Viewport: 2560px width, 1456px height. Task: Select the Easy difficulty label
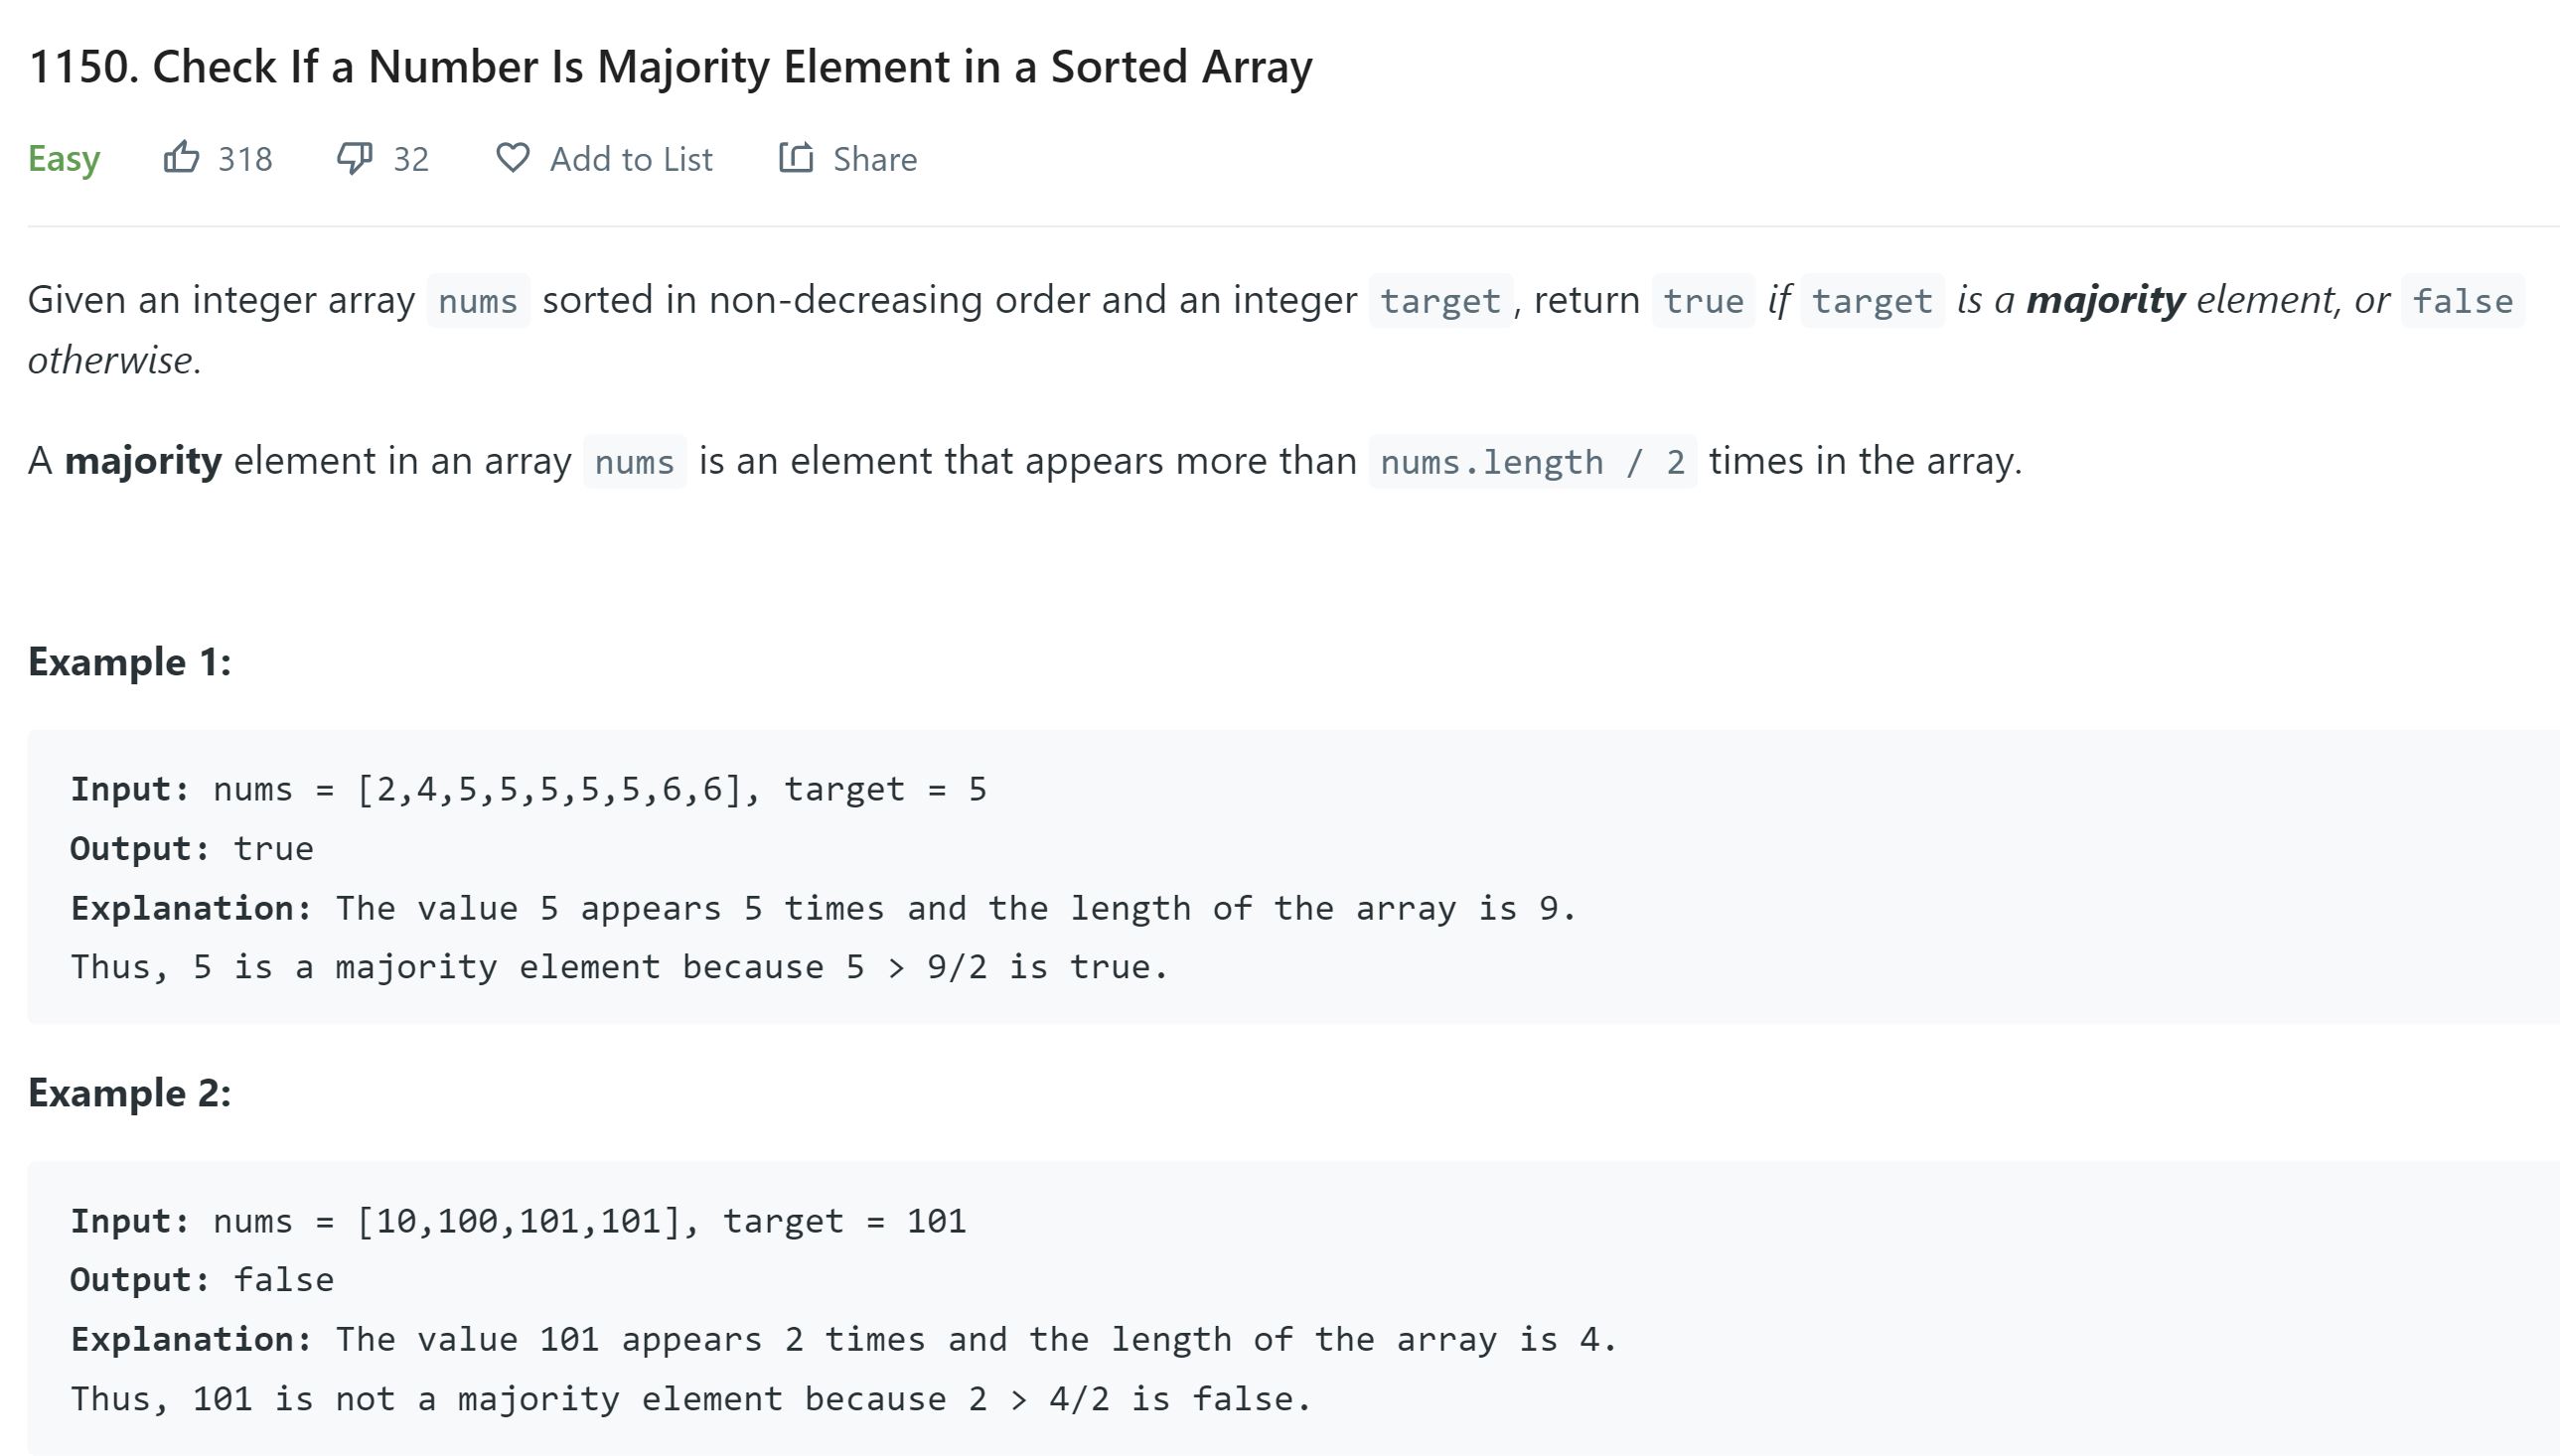(x=64, y=159)
